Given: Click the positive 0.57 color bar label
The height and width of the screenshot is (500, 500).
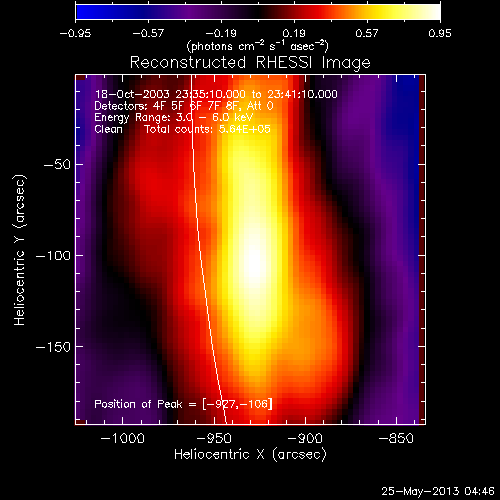Looking at the screenshot, I should coord(367,33).
